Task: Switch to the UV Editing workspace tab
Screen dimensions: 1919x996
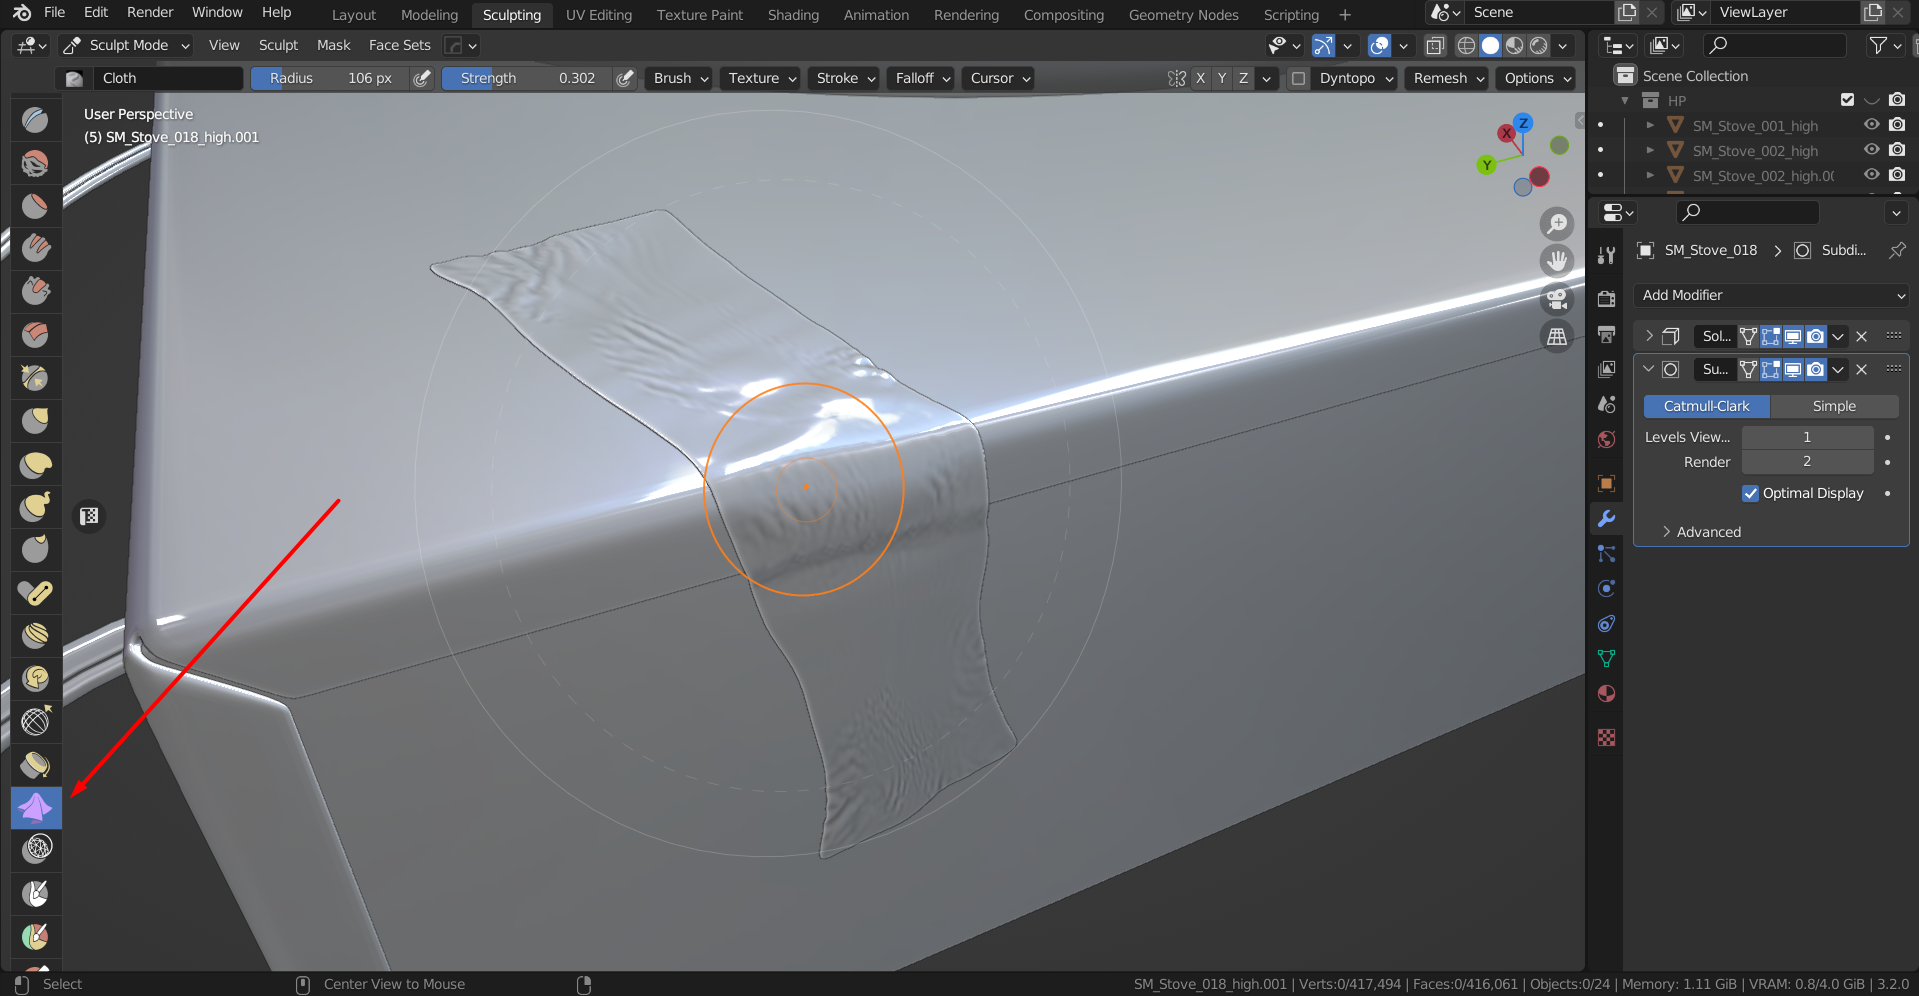Action: click(598, 15)
